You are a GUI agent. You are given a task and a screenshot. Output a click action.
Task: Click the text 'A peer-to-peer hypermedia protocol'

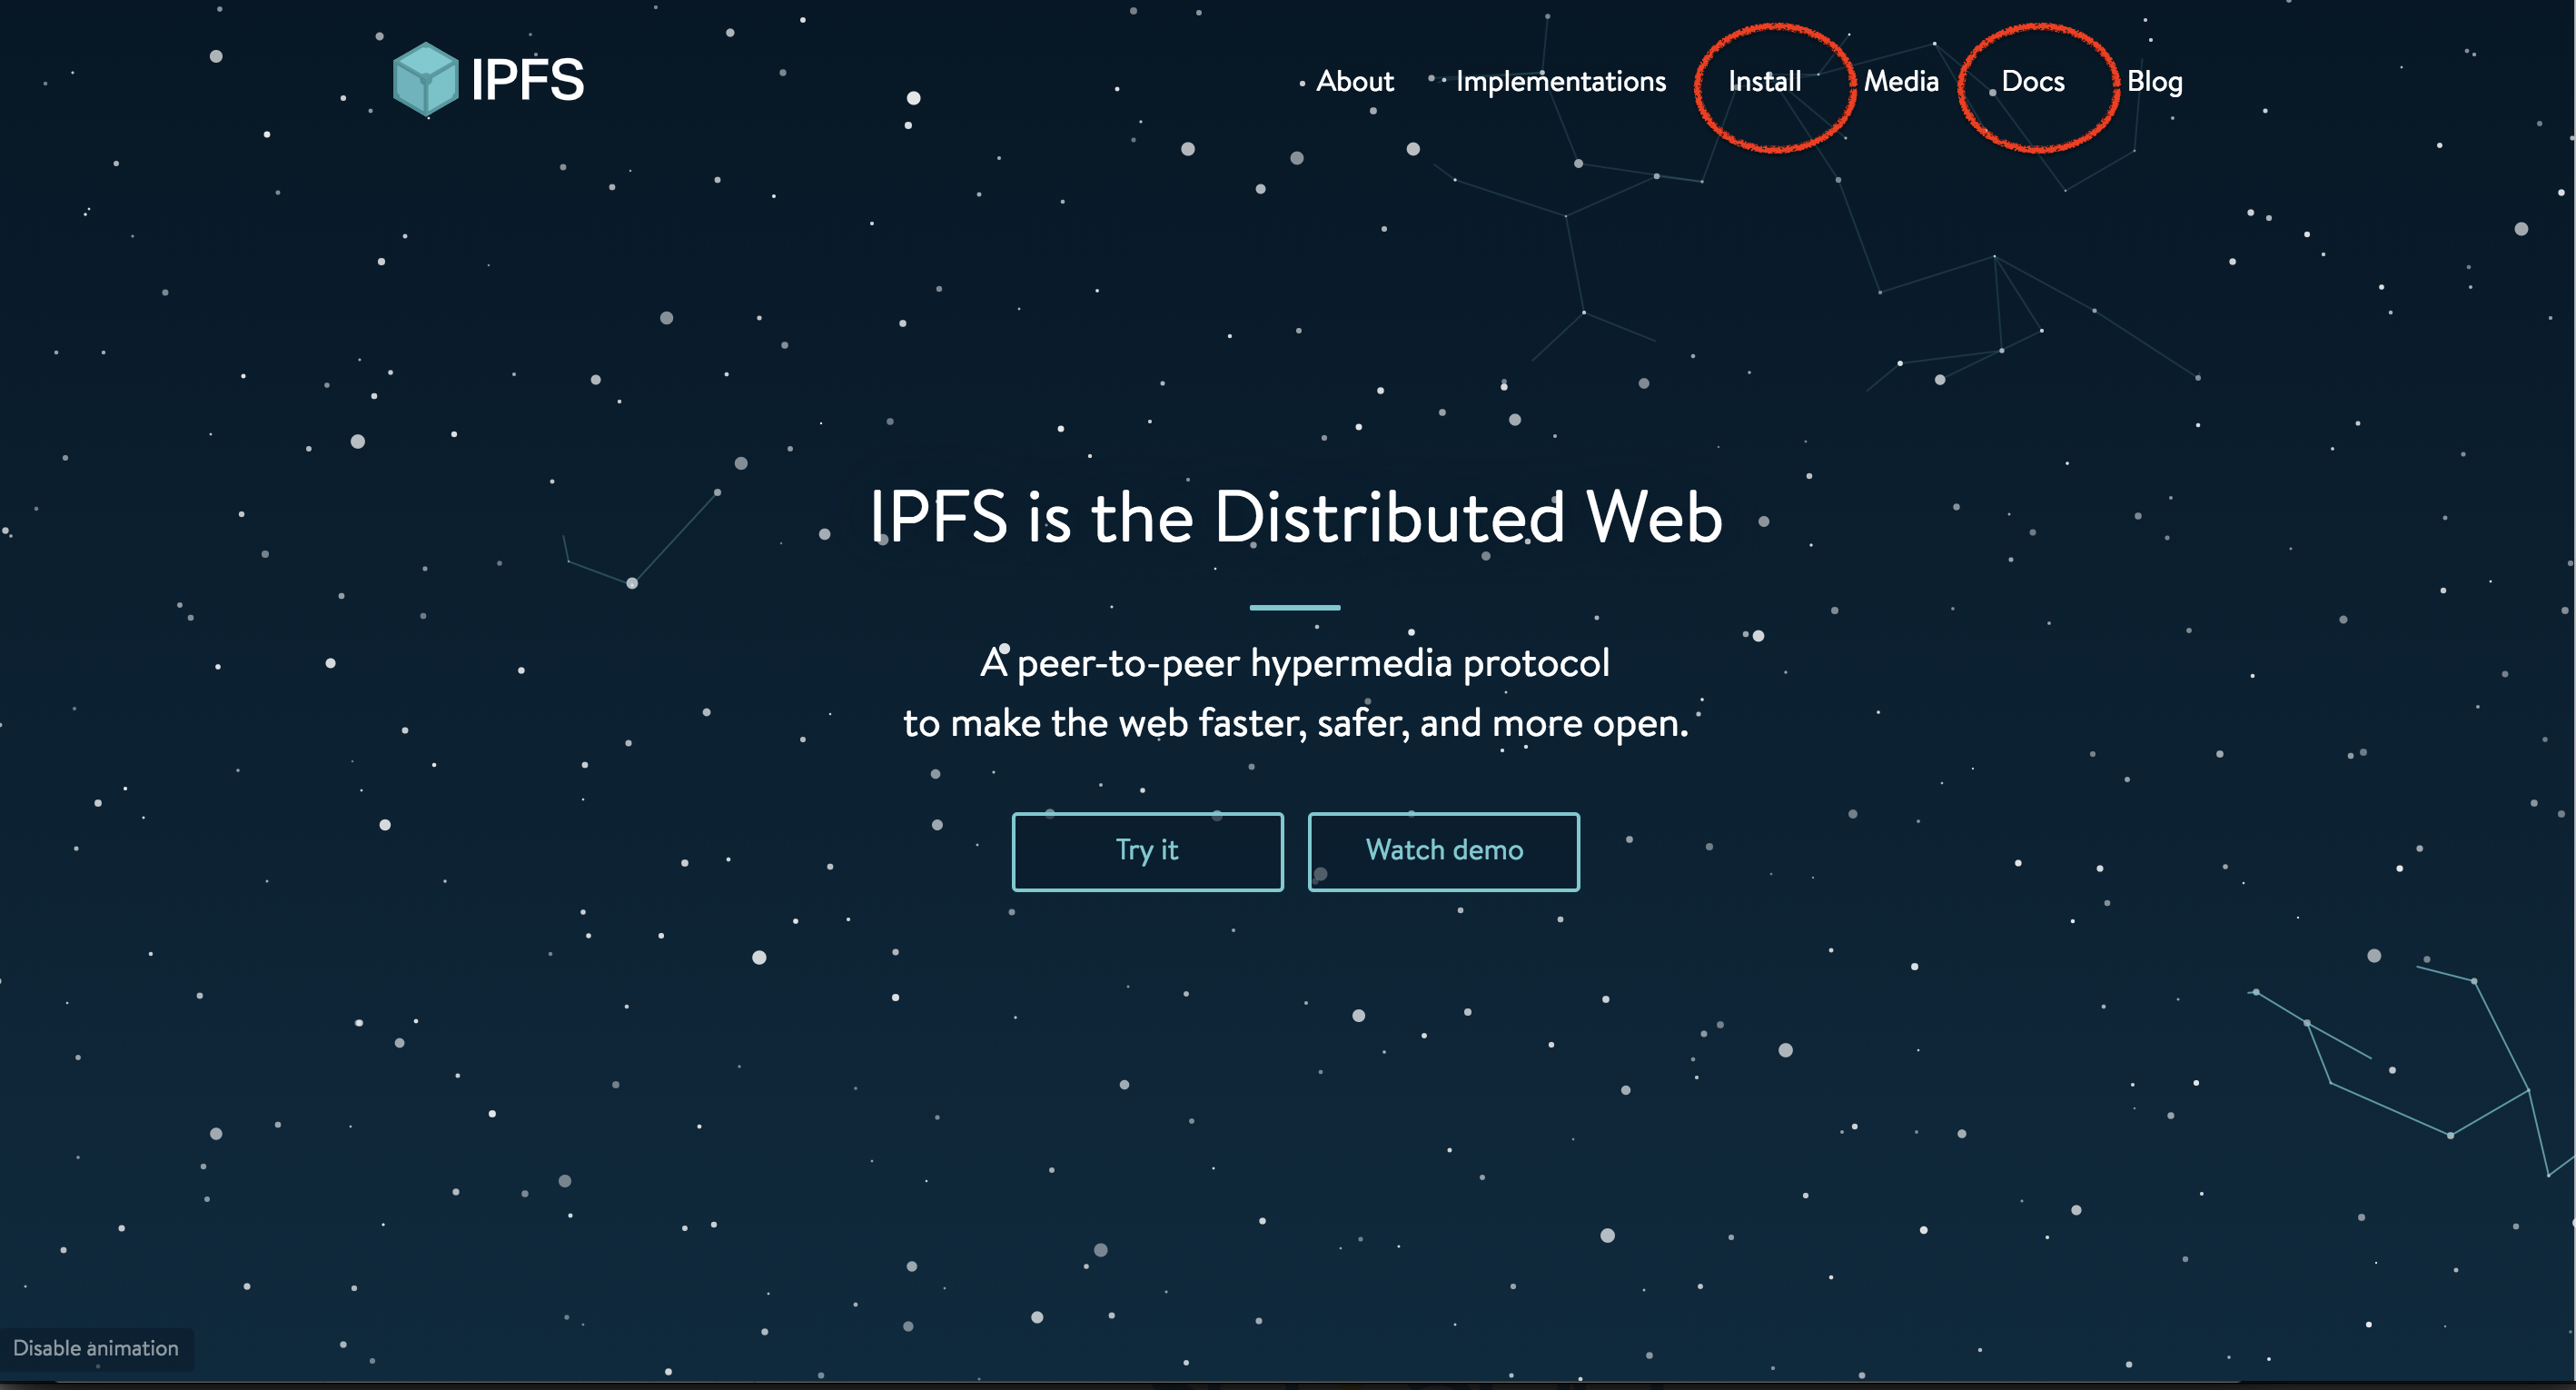tap(1294, 663)
